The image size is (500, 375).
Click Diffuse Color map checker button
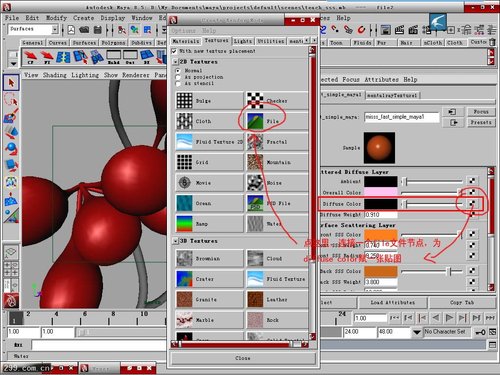472,203
